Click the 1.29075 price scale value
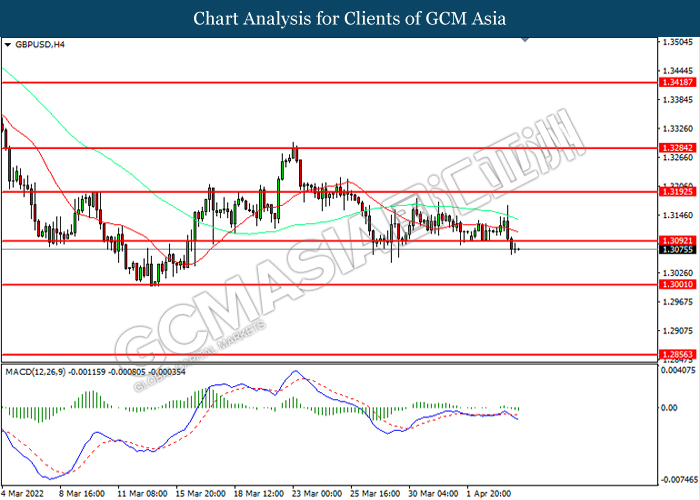This screenshot has height=500, width=700. pos(678,331)
